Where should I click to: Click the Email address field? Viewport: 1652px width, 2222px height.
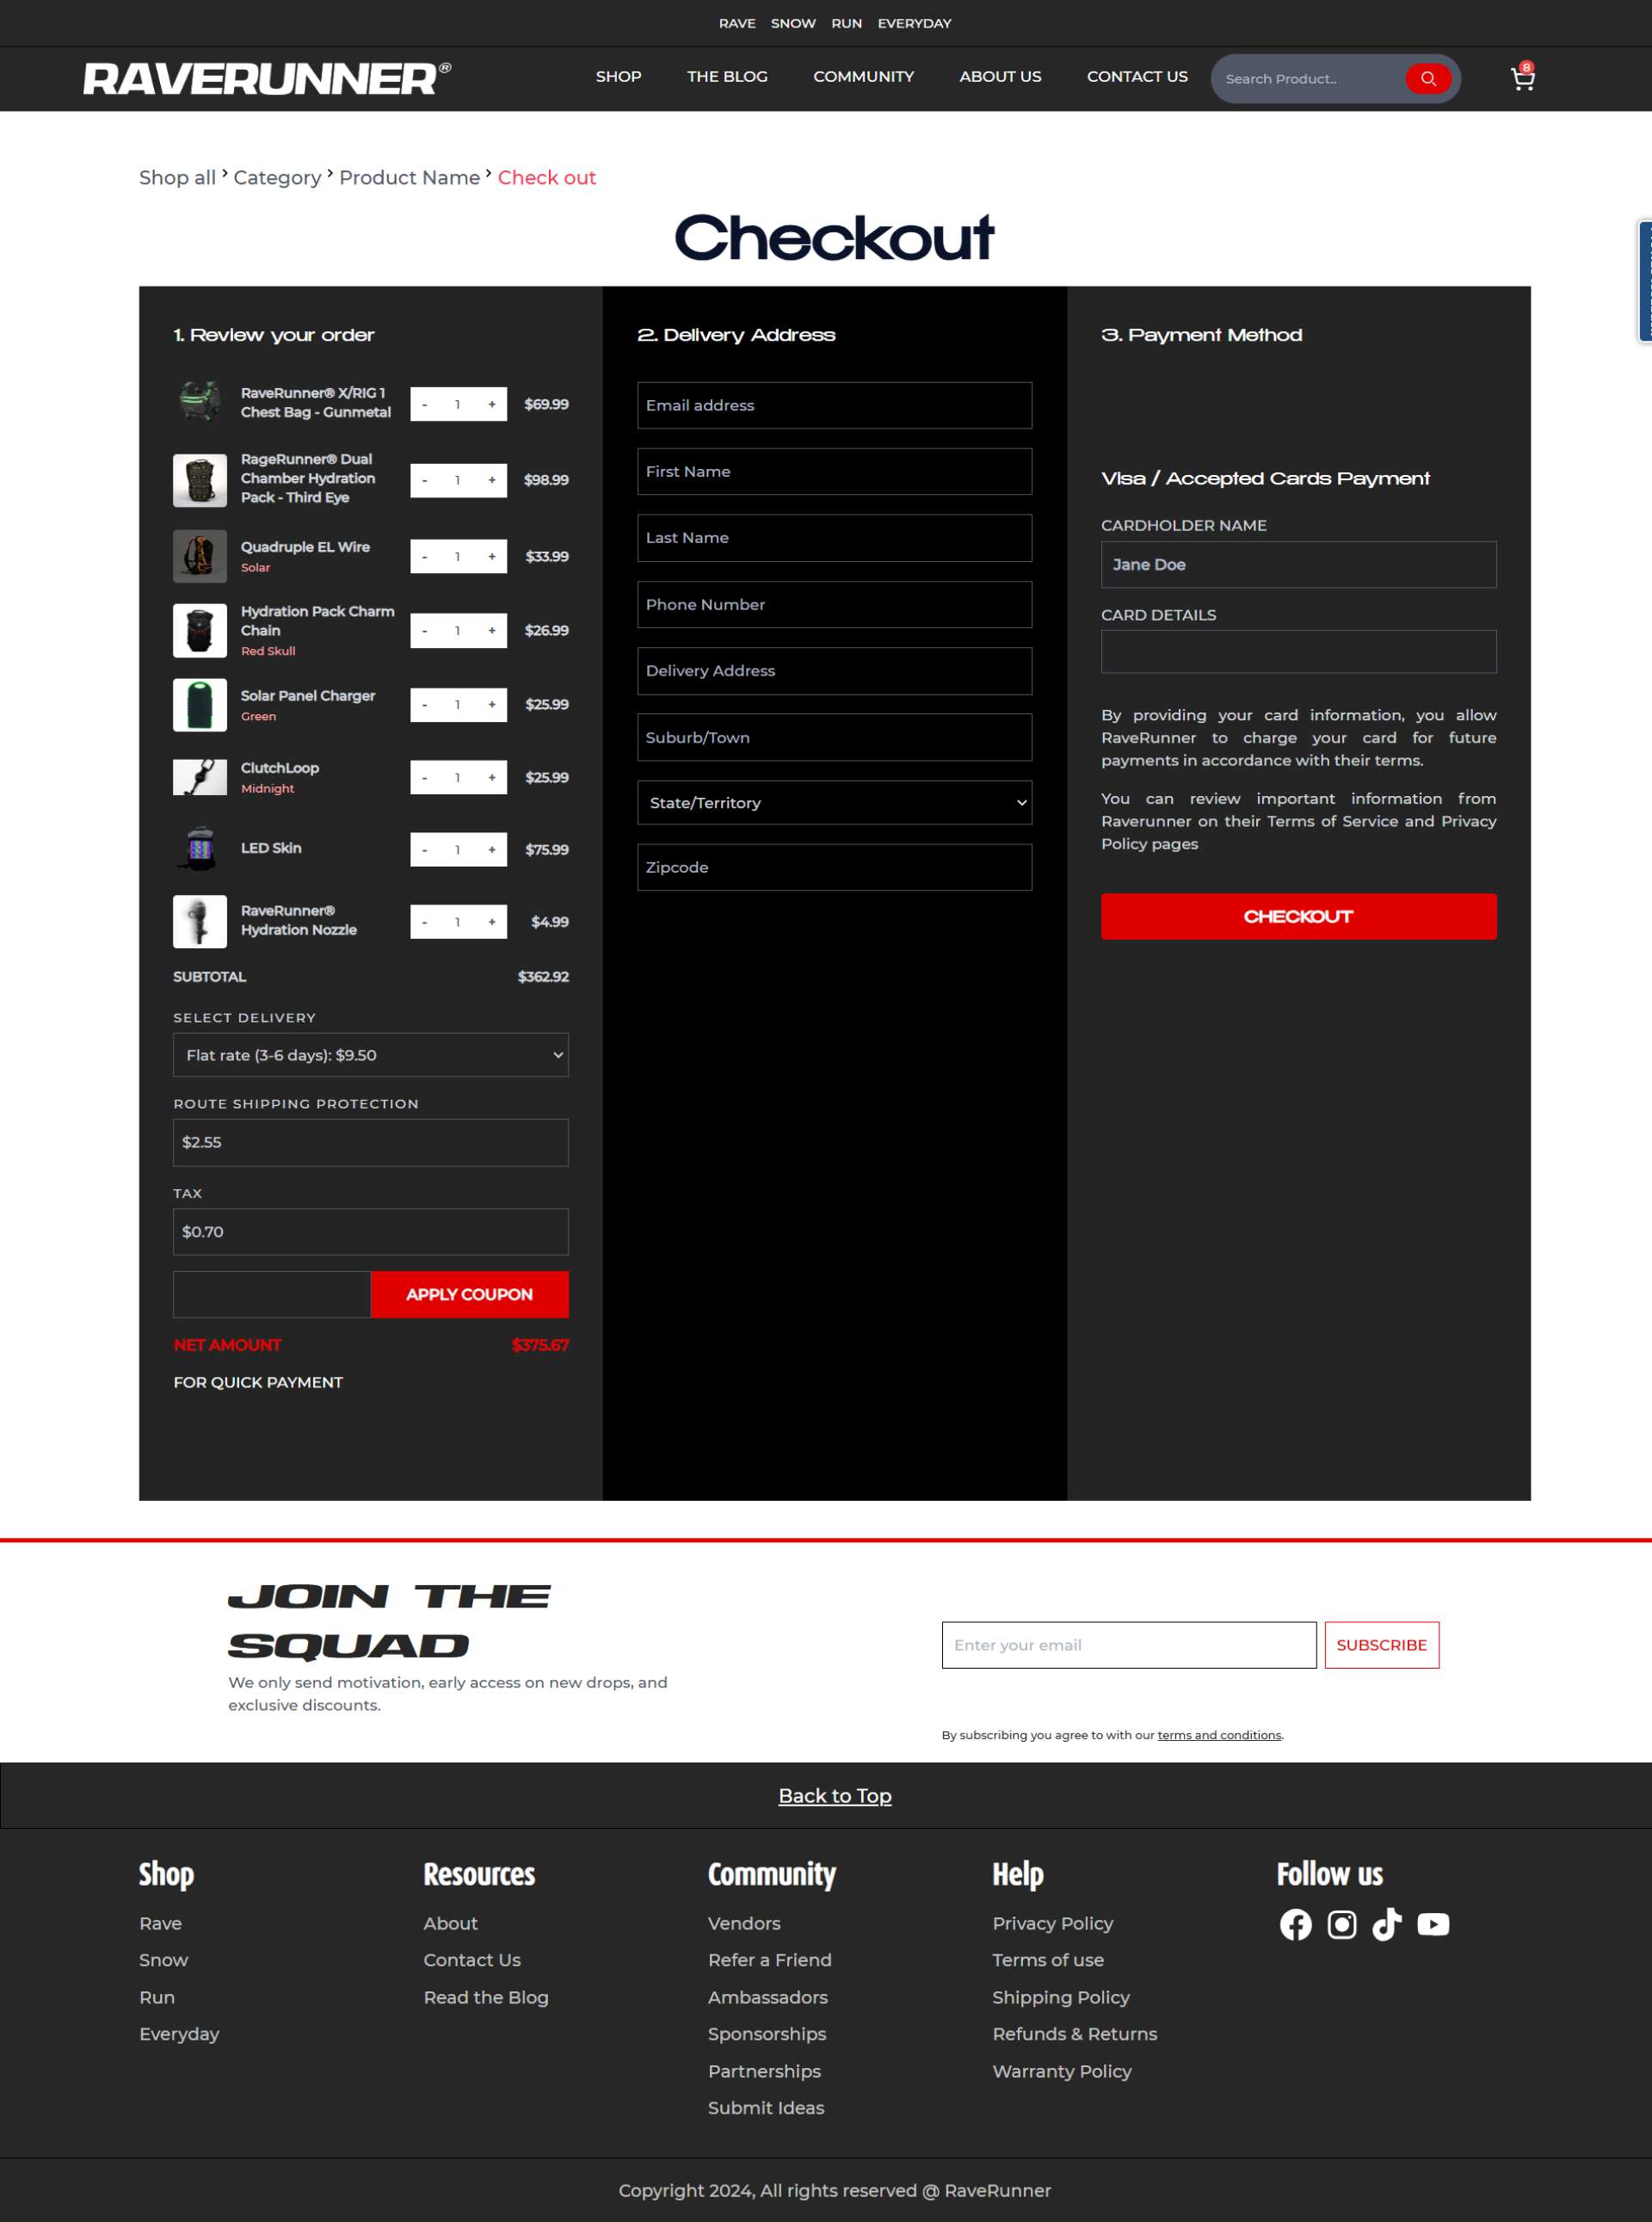pyautogui.click(x=834, y=405)
